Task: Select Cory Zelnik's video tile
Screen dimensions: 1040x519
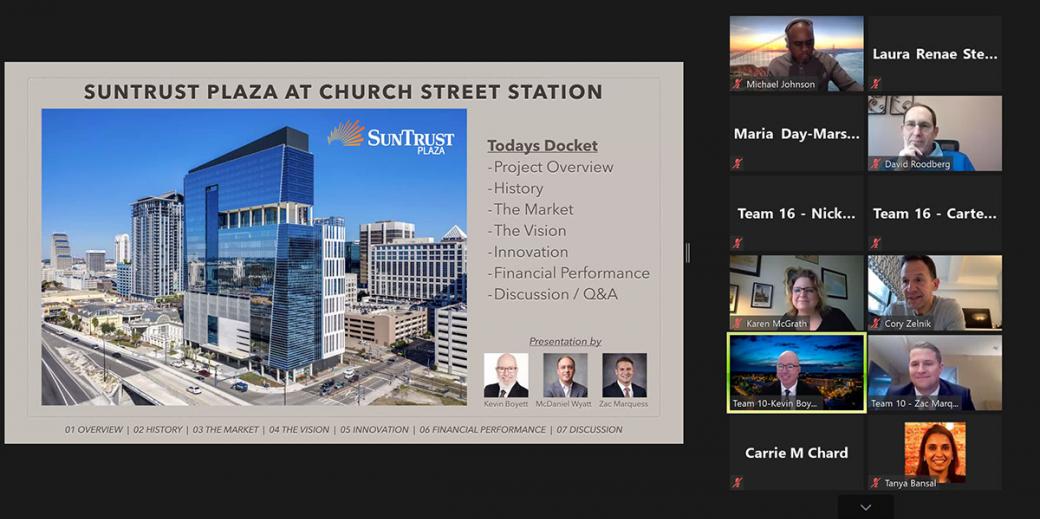Action: 935,293
